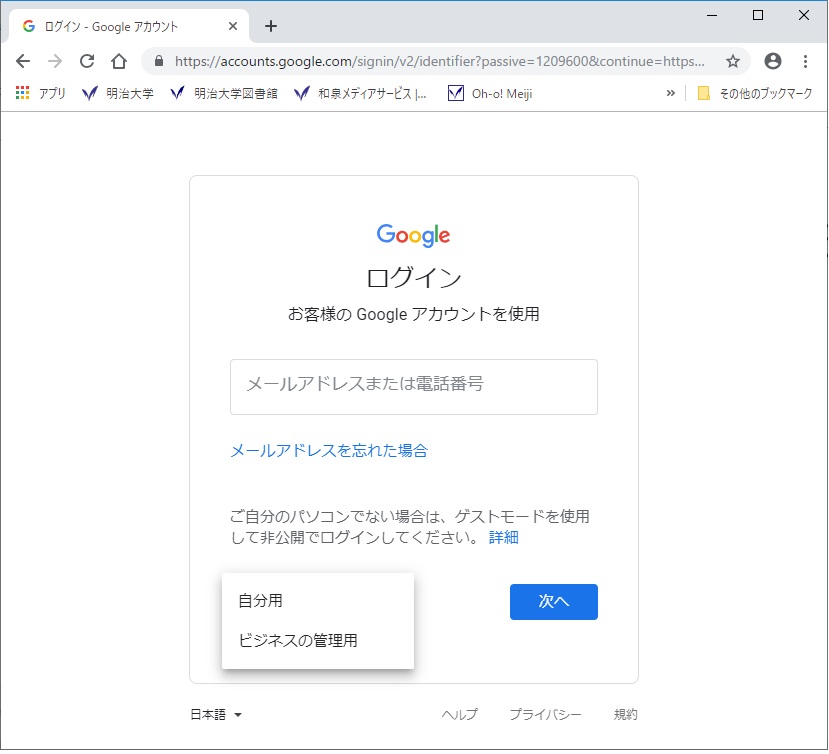Open the その他のブックマーク folder
Viewport: 829px width, 754px height.
tap(755, 93)
